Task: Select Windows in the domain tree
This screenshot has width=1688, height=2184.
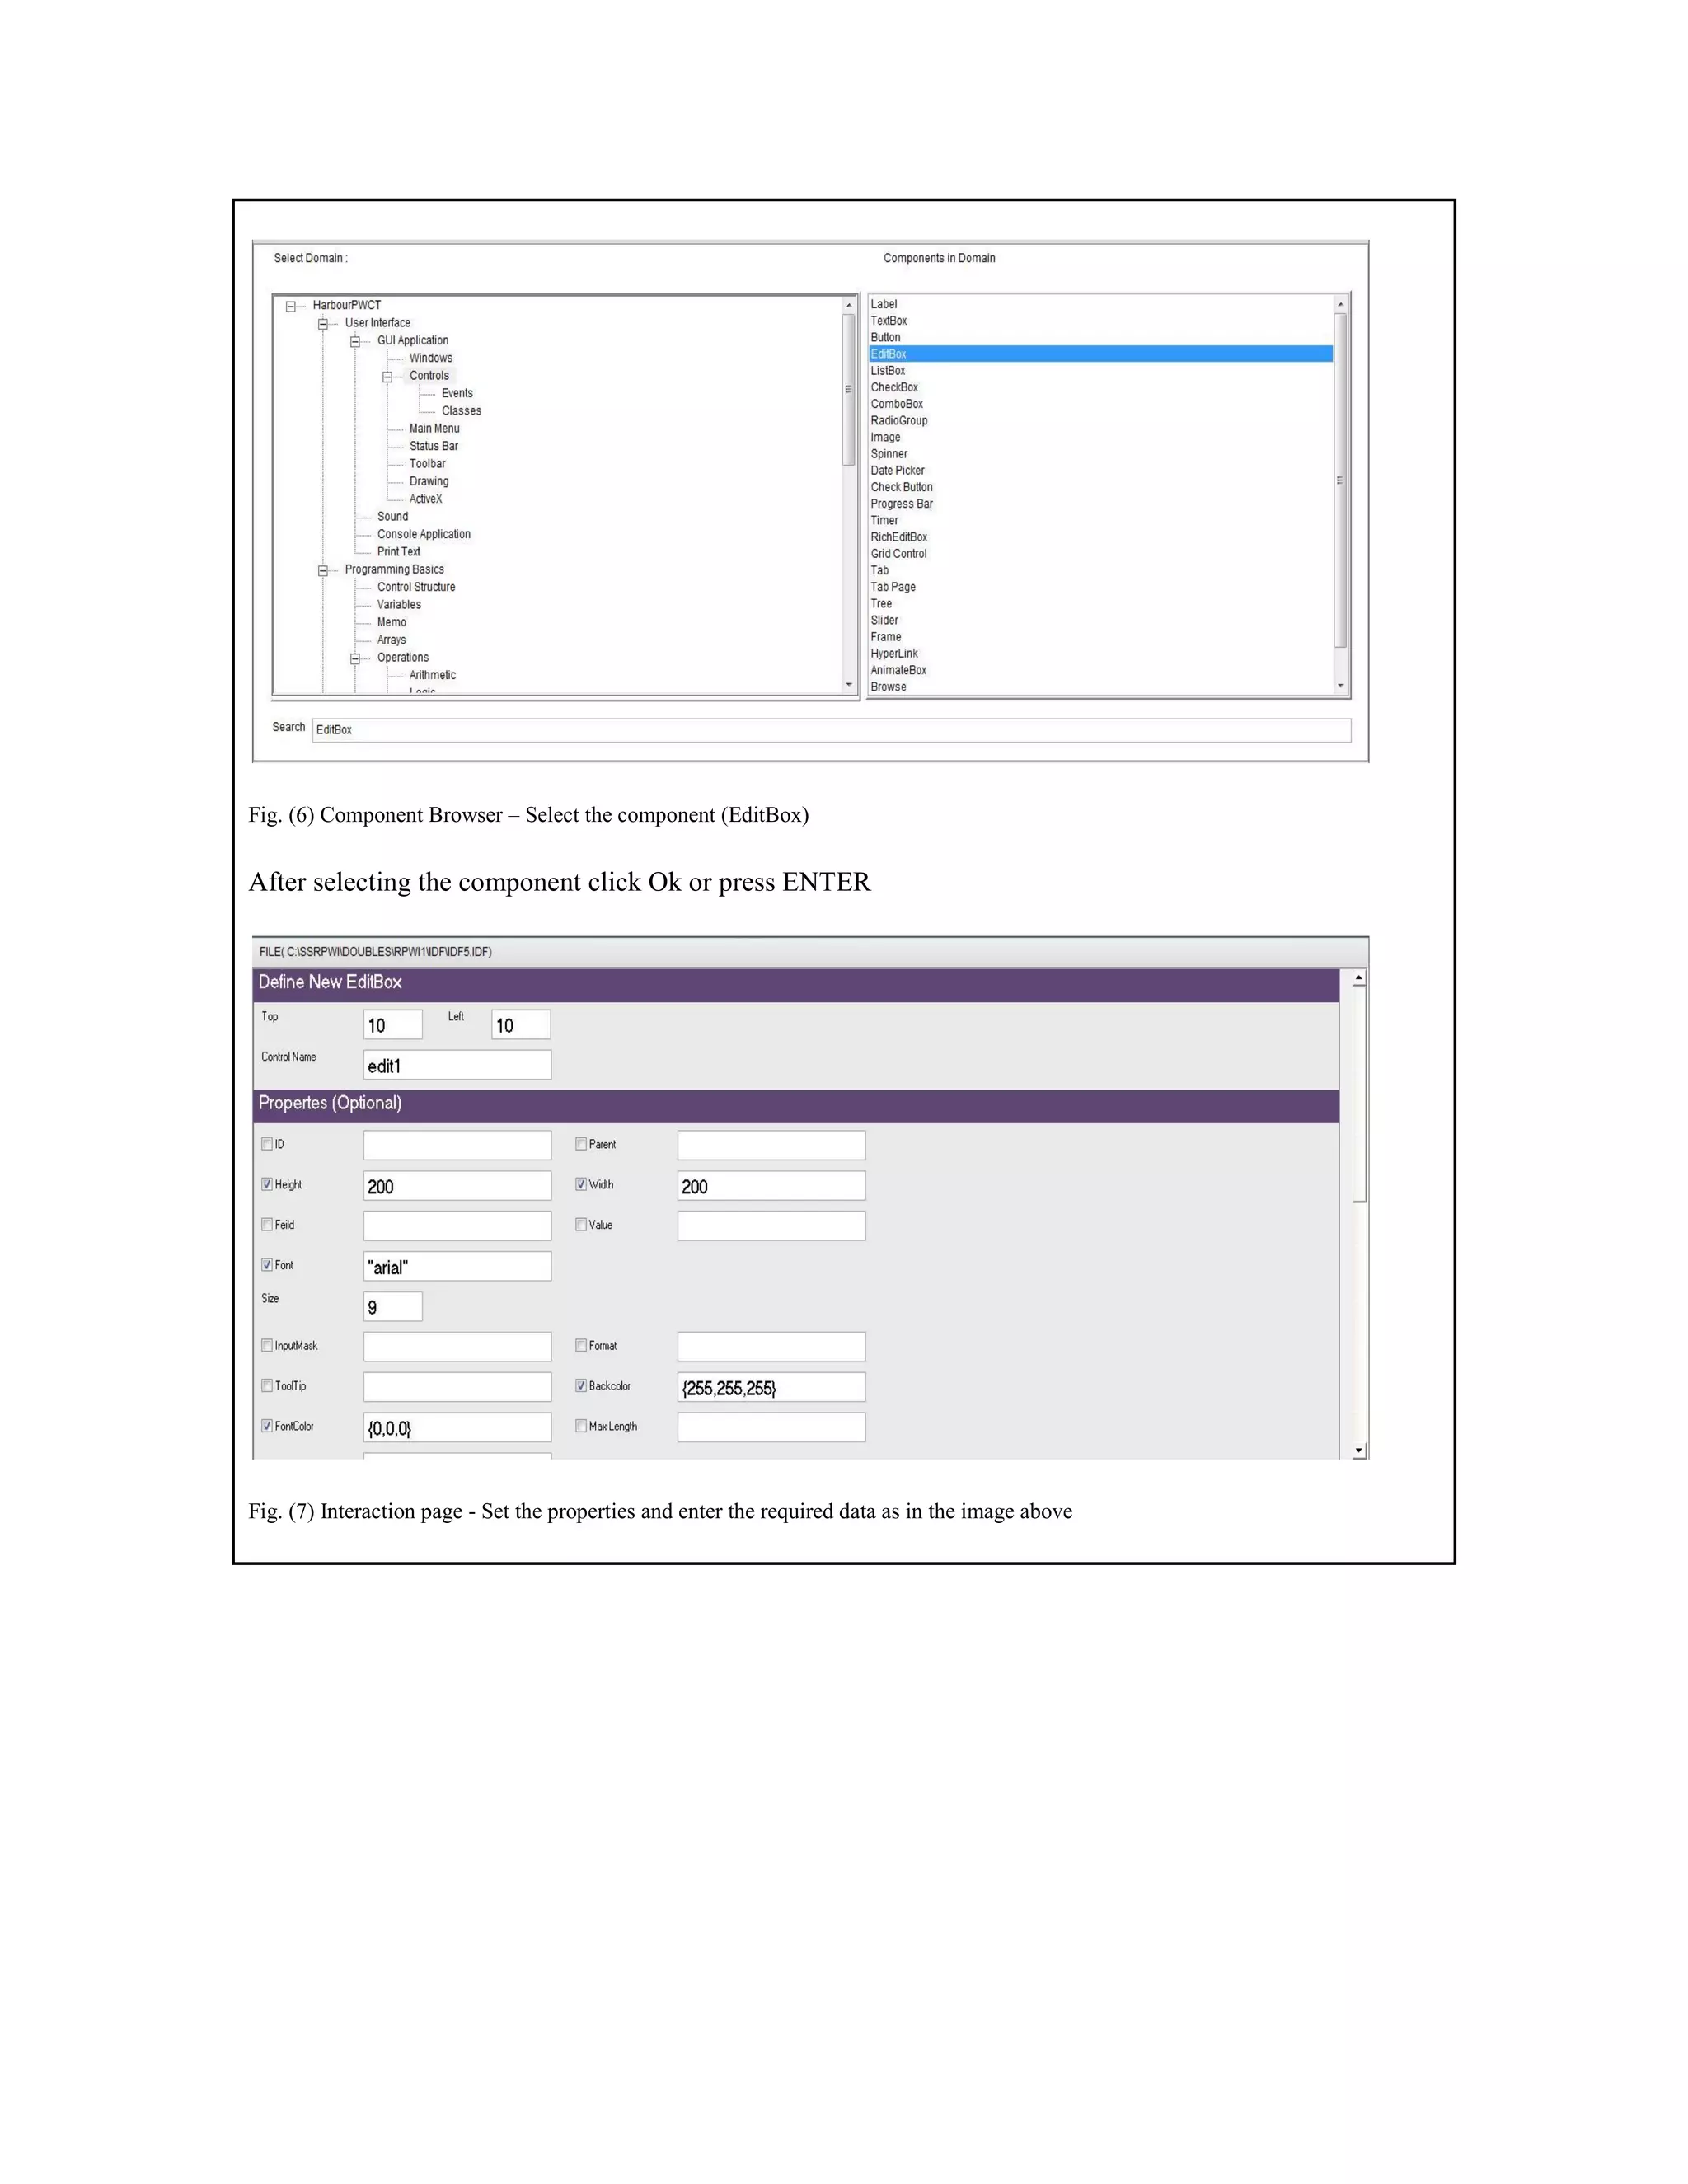Action: (x=431, y=358)
